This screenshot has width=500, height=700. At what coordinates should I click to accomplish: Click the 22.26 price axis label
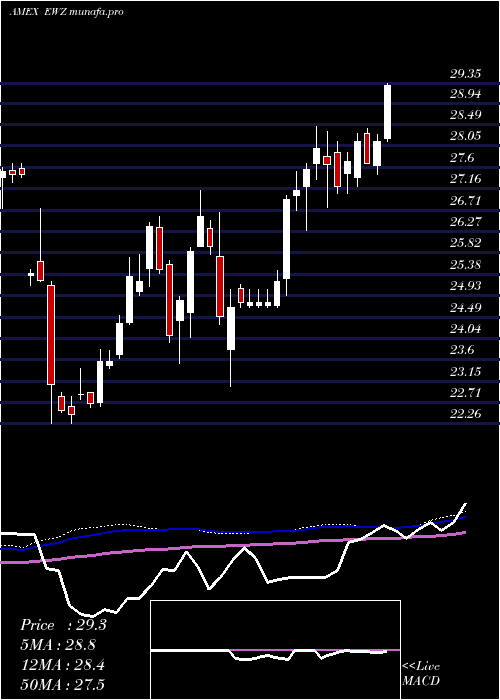(465, 414)
